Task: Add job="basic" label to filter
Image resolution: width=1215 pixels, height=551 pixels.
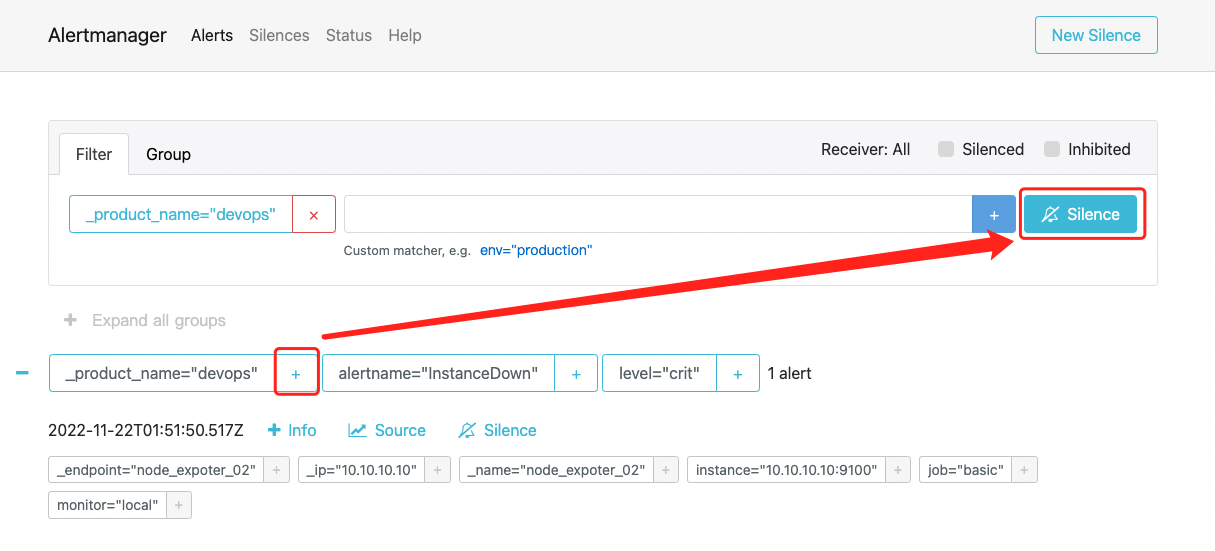Action: [1024, 470]
